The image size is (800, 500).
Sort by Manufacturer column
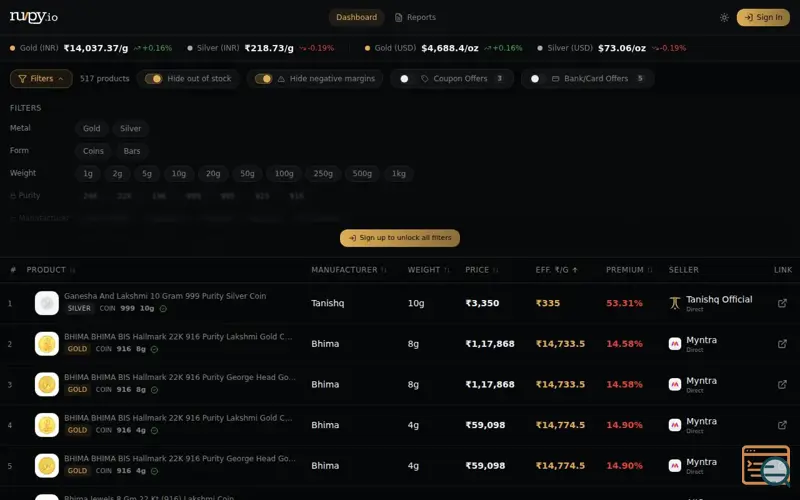click(x=349, y=270)
